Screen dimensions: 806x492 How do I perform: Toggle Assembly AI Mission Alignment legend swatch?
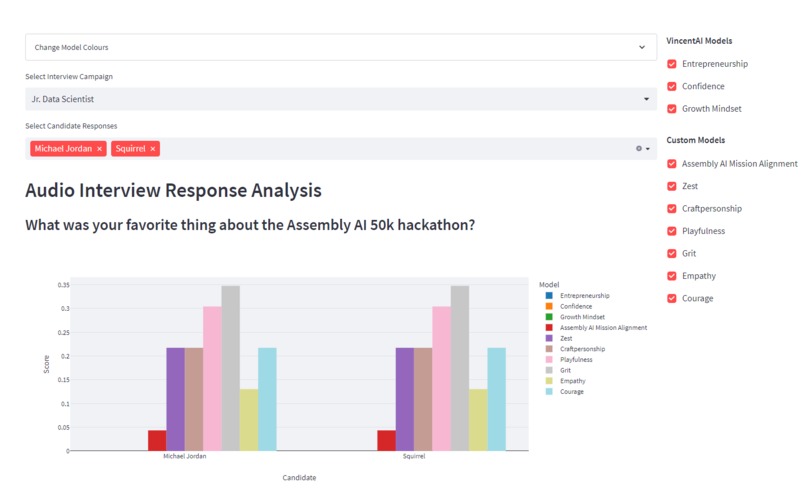coord(549,327)
